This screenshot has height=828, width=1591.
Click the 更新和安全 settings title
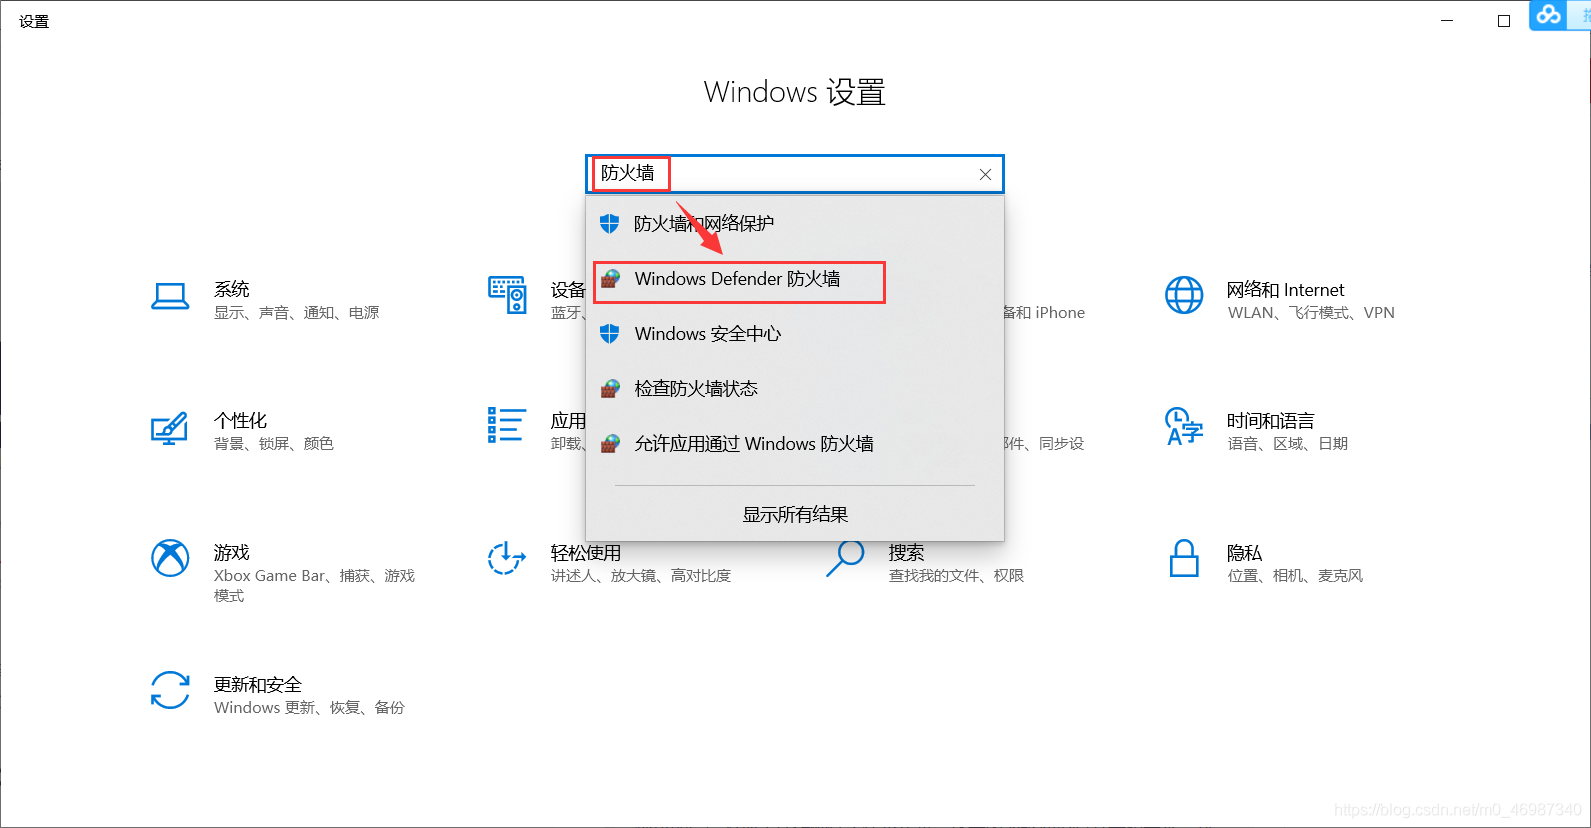coord(257,684)
